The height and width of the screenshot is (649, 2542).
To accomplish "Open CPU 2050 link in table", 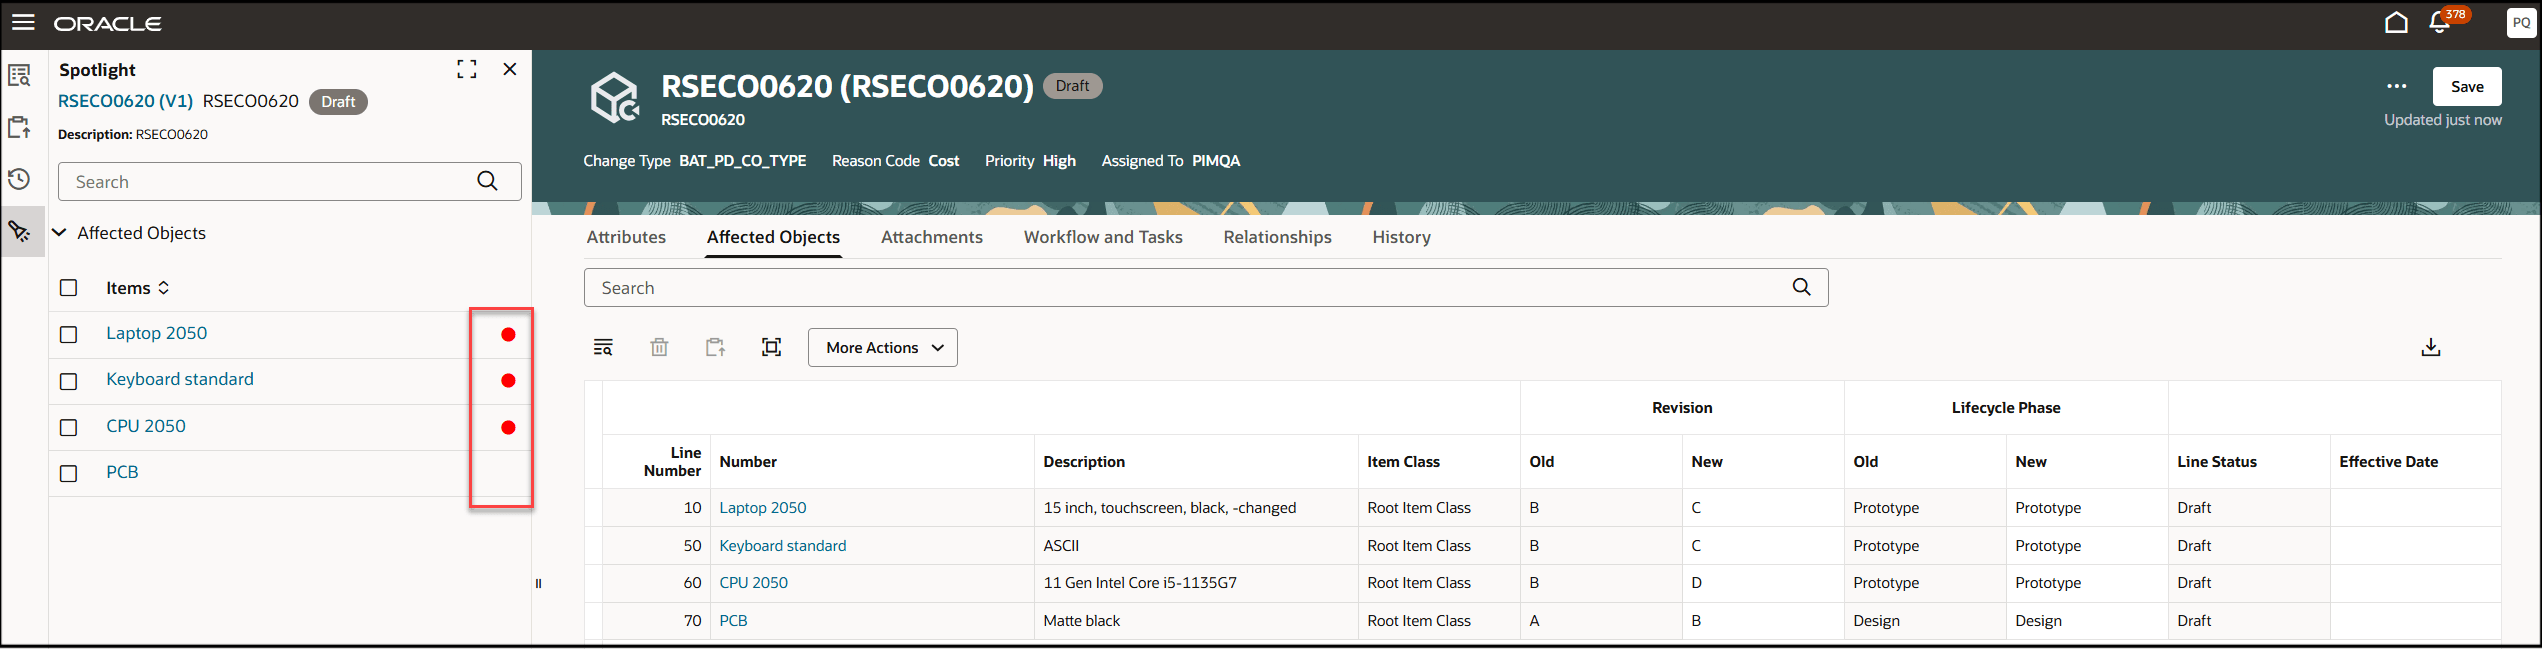I will [754, 583].
